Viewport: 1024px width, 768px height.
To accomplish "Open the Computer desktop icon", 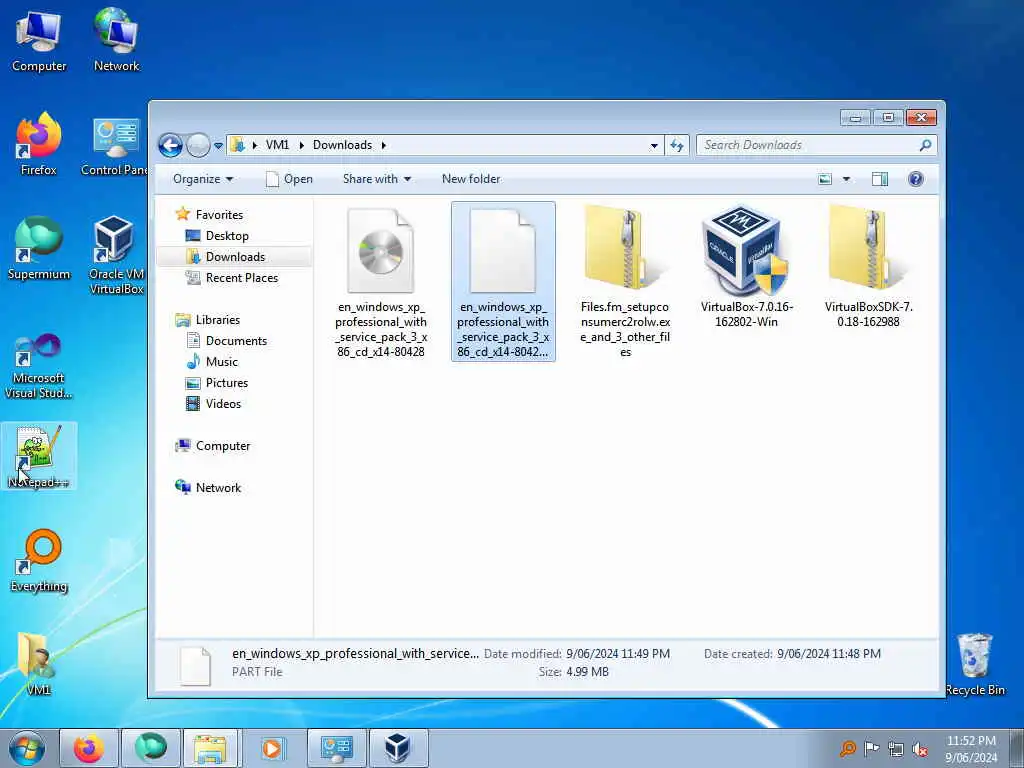I will pos(39,40).
